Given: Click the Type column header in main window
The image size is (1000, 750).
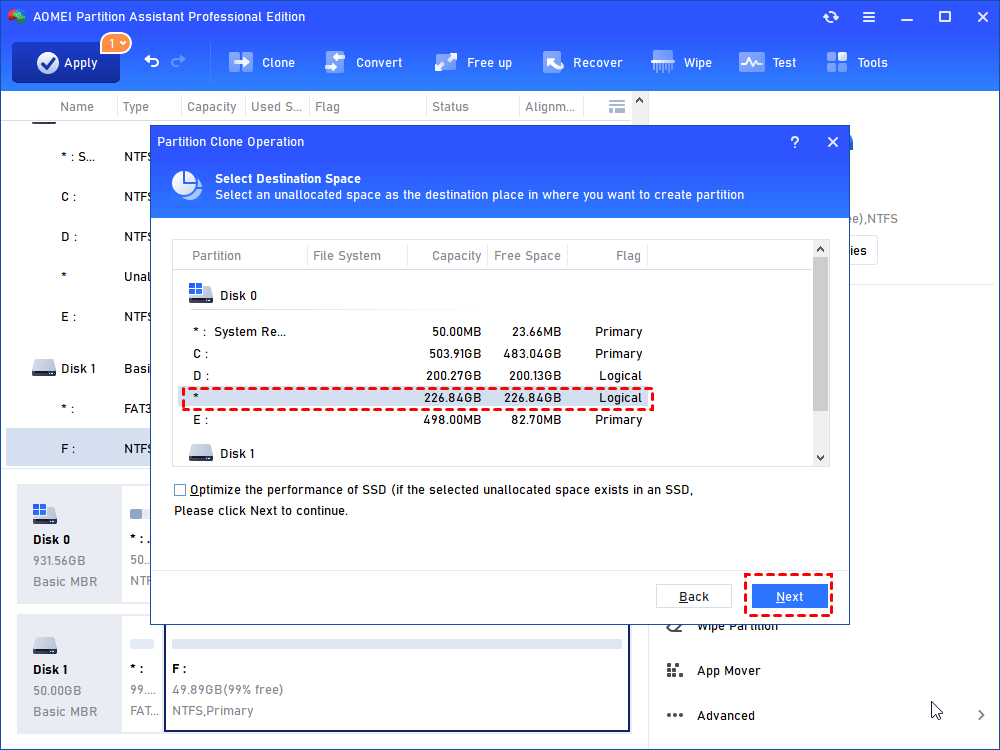Looking at the screenshot, I should click(x=136, y=107).
